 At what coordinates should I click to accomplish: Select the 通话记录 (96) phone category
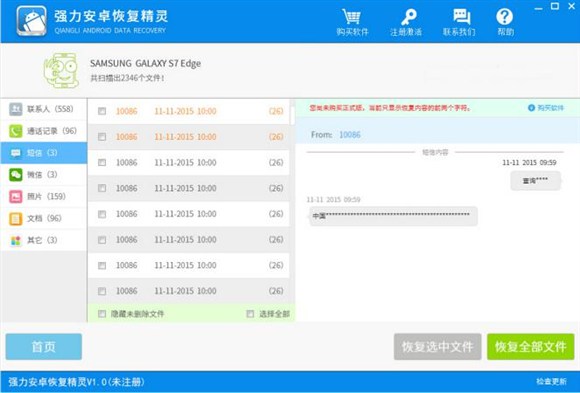[x=44, y=131]
